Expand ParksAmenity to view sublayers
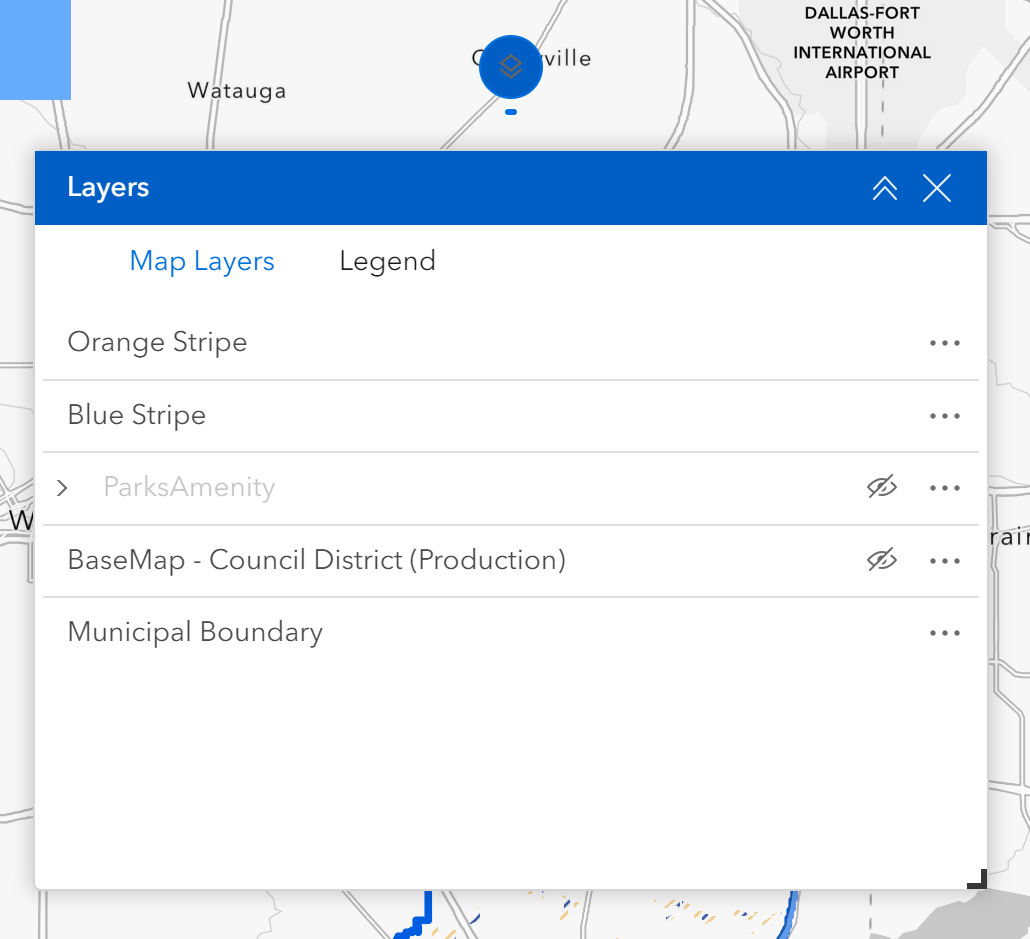The width and height of the screenshot is (1030, 939). (x=62, y=488)
